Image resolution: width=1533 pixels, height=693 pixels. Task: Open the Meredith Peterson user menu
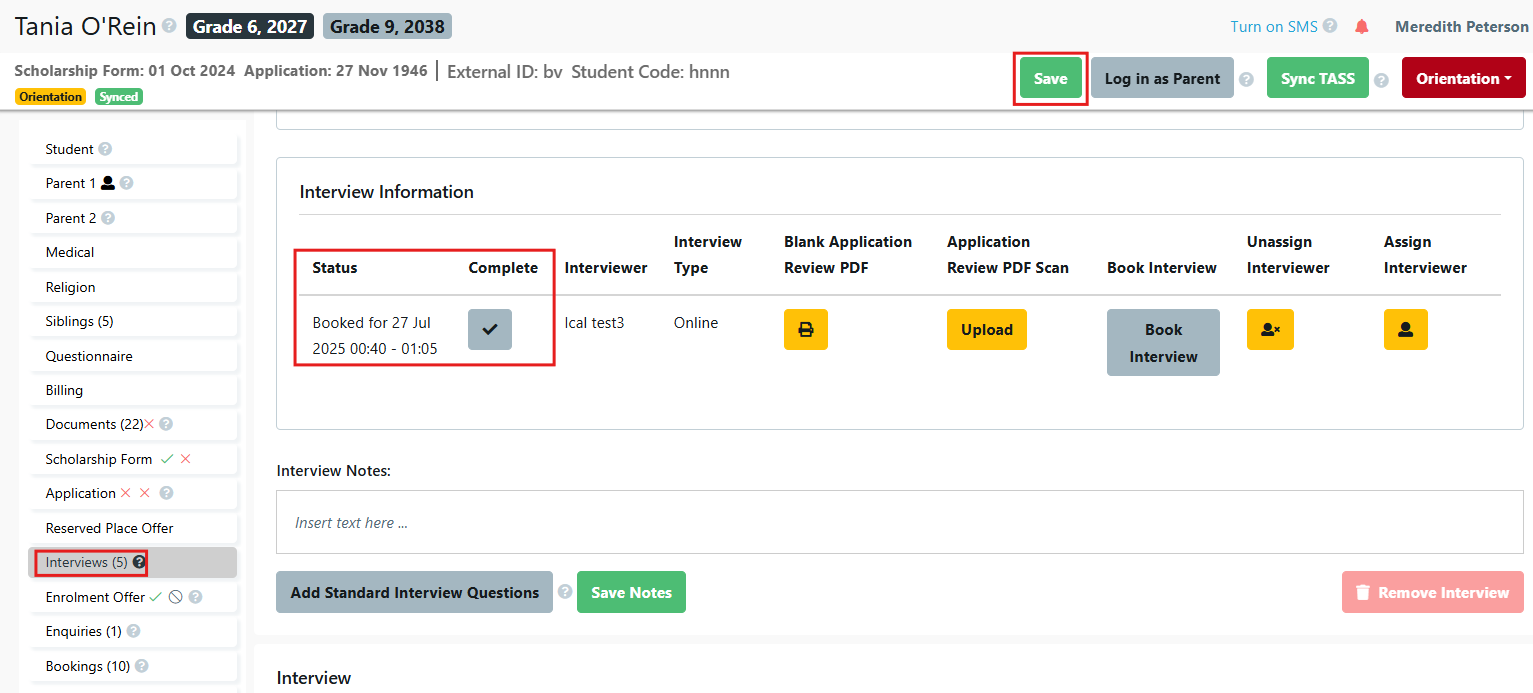point(1461,27)
